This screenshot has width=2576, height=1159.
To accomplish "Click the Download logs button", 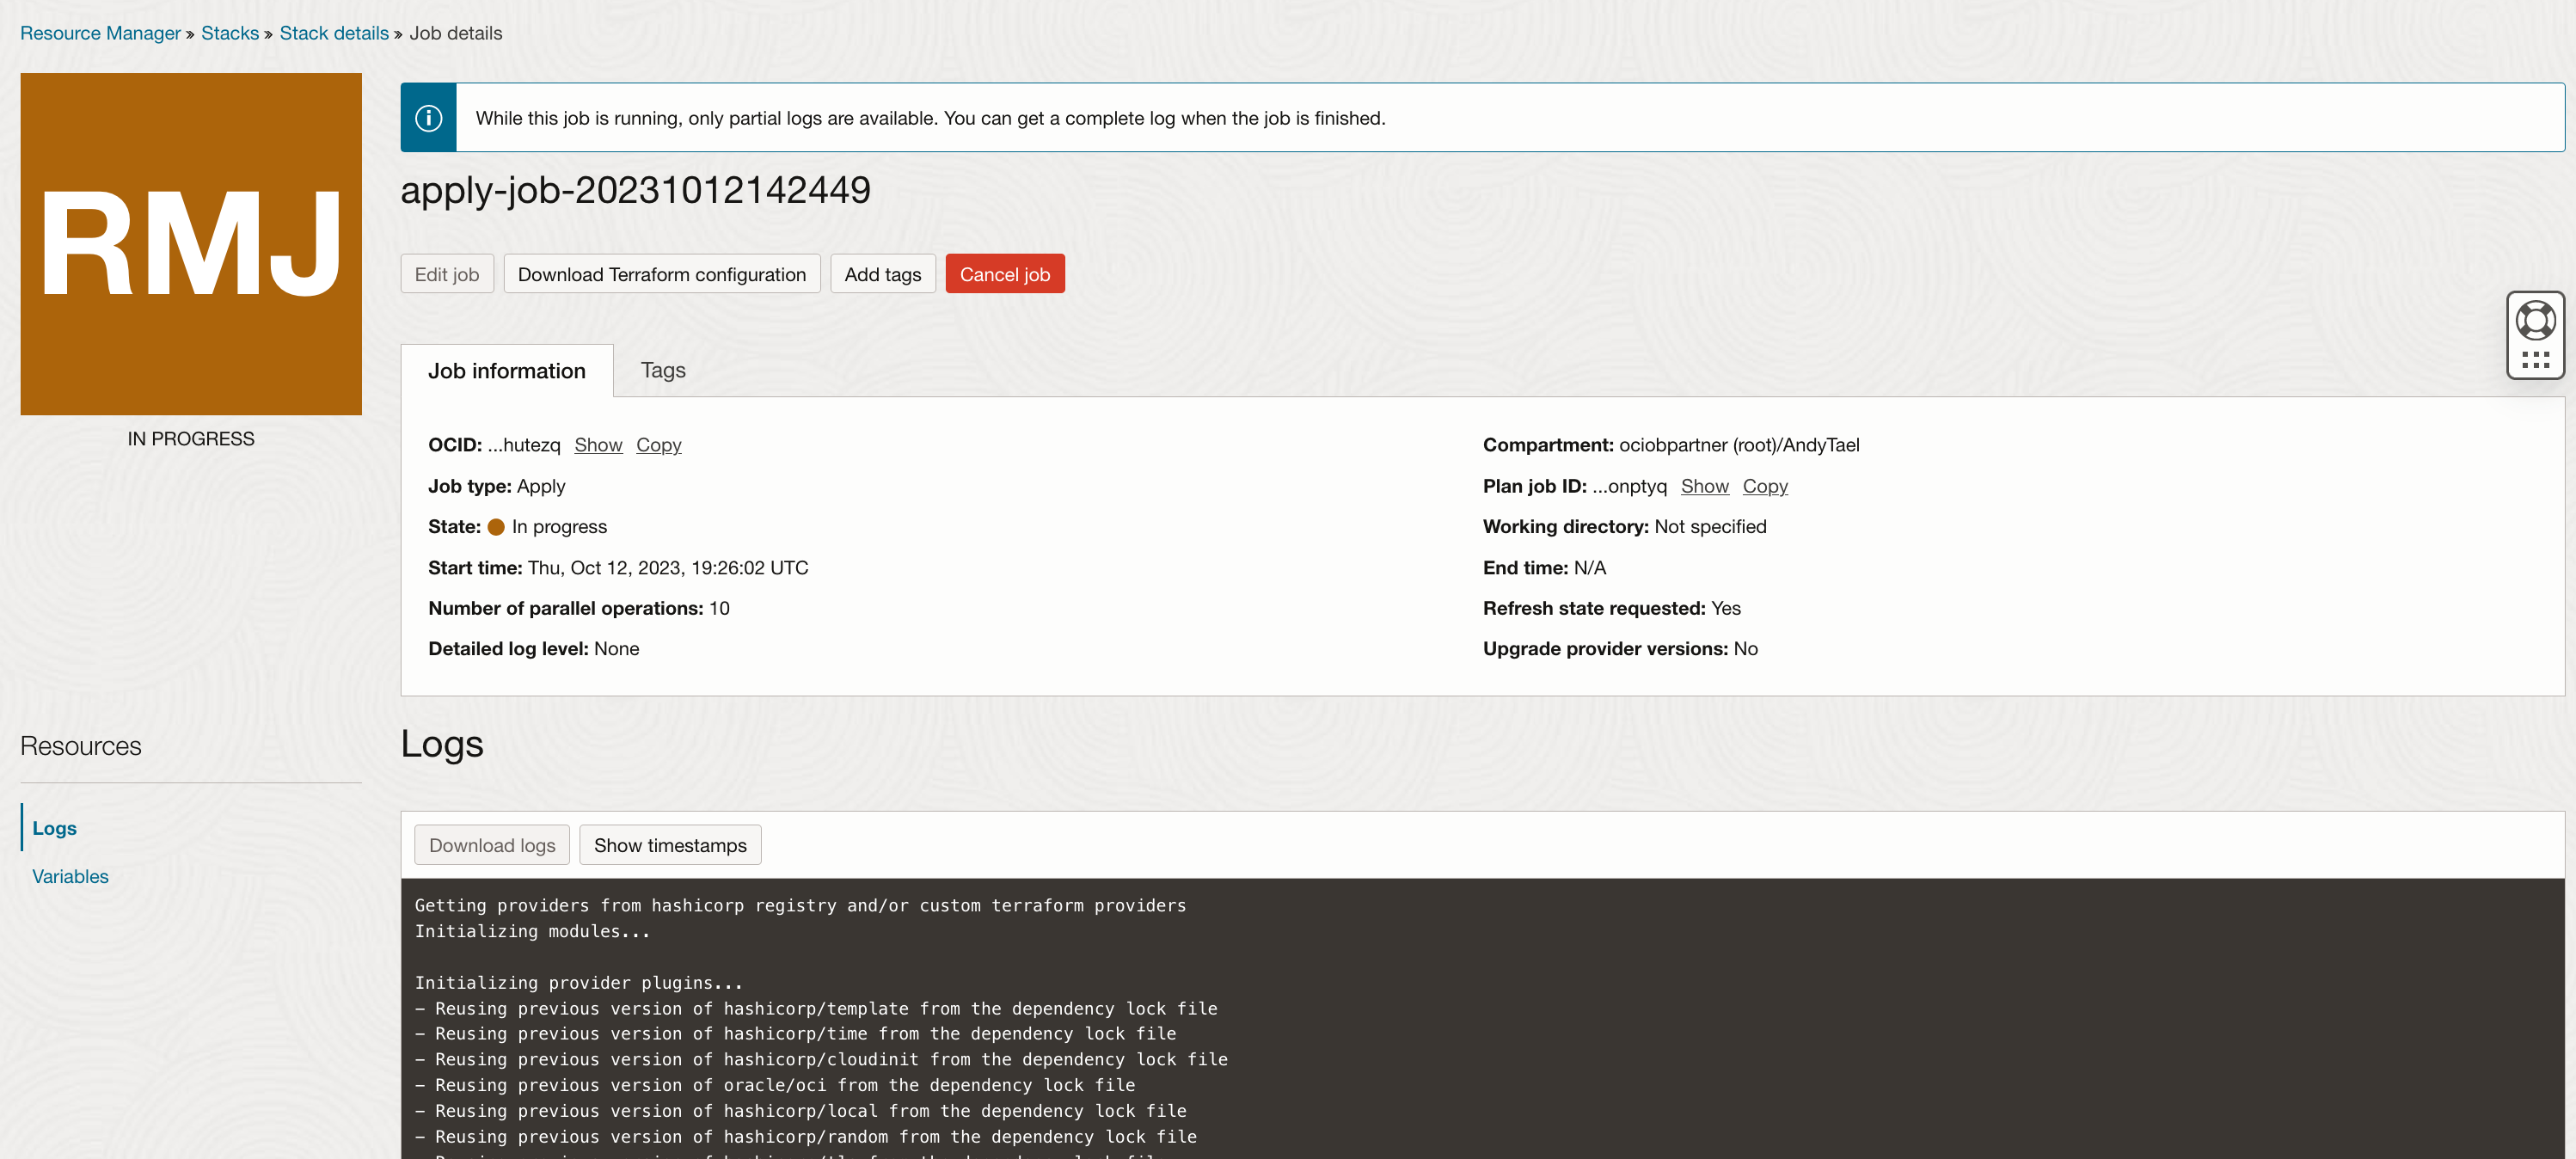I will coord(491,845).
